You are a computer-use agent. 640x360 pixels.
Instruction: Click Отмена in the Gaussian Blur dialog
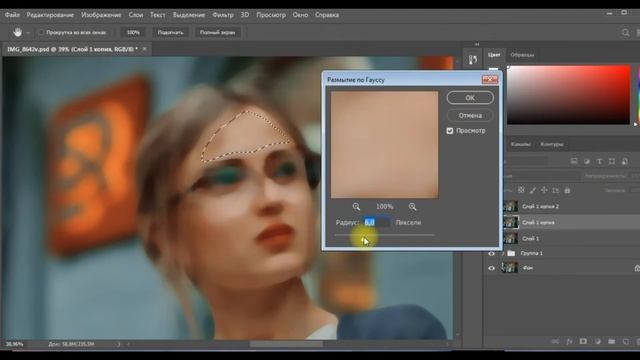click(x=470, y=116)
